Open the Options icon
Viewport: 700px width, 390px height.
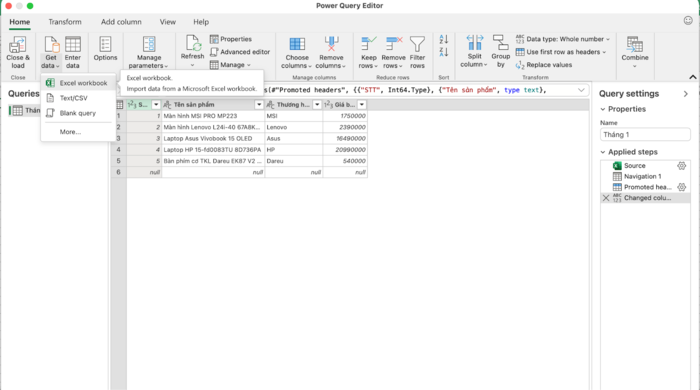tap(105, 45)
